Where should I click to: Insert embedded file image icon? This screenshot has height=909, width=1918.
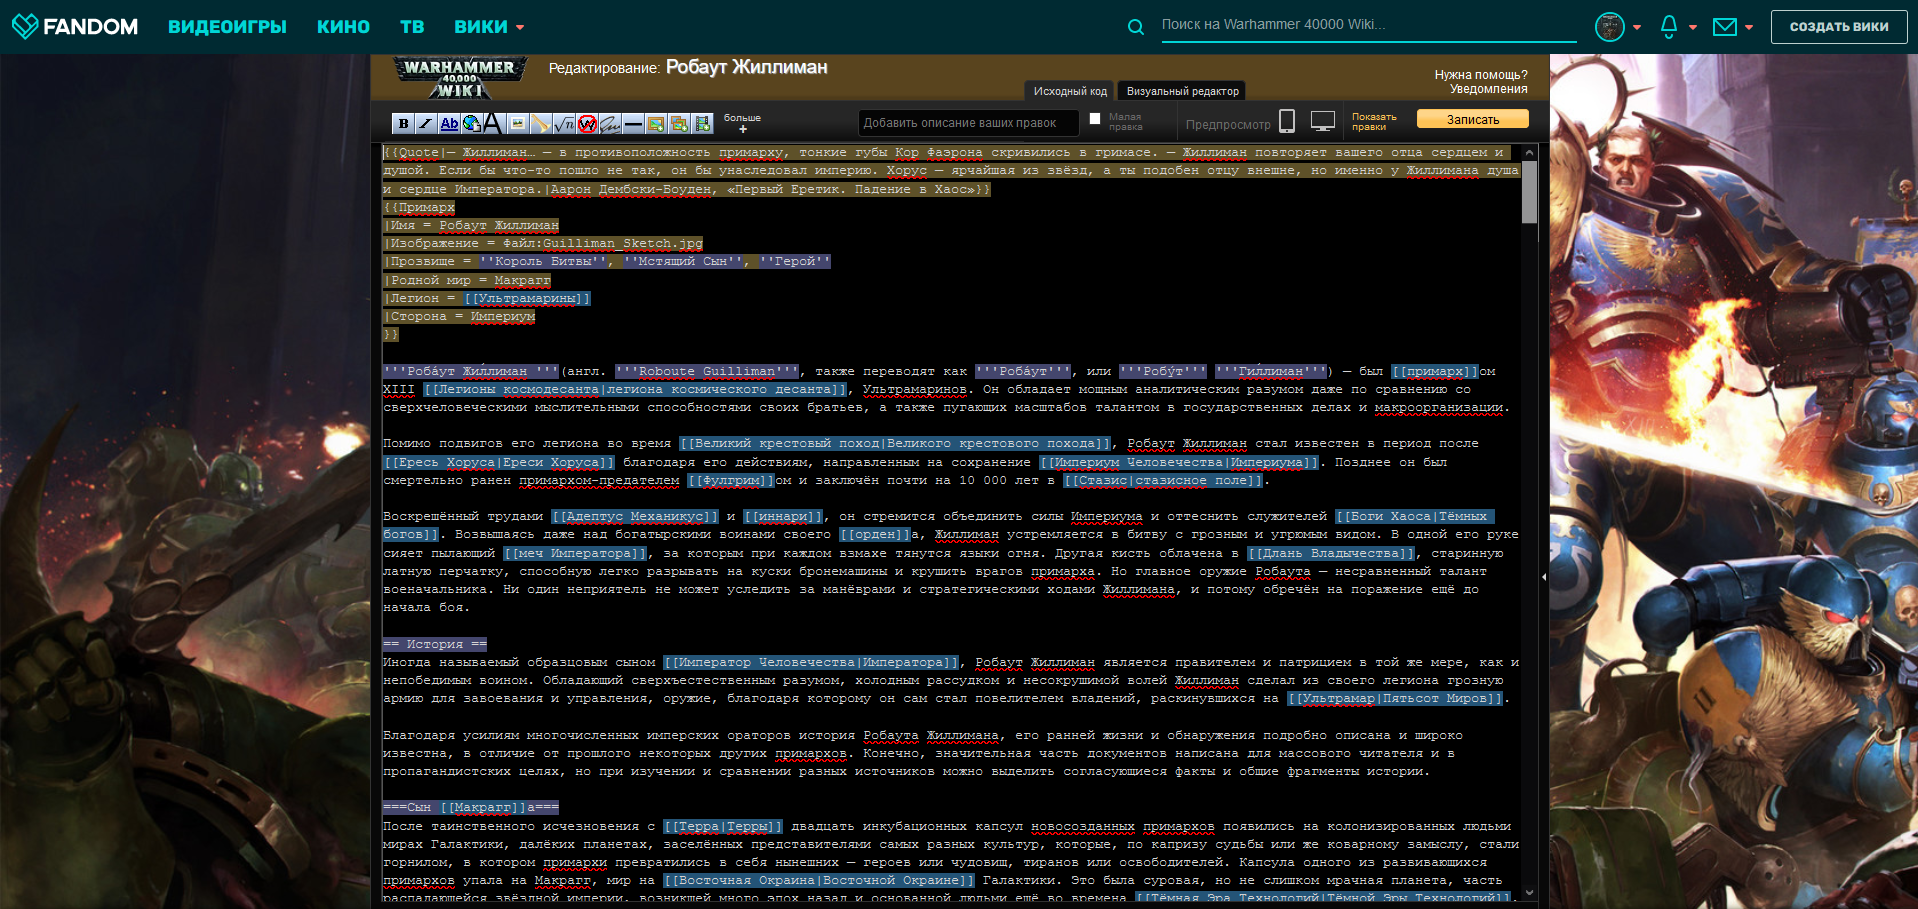pos(517,123)
